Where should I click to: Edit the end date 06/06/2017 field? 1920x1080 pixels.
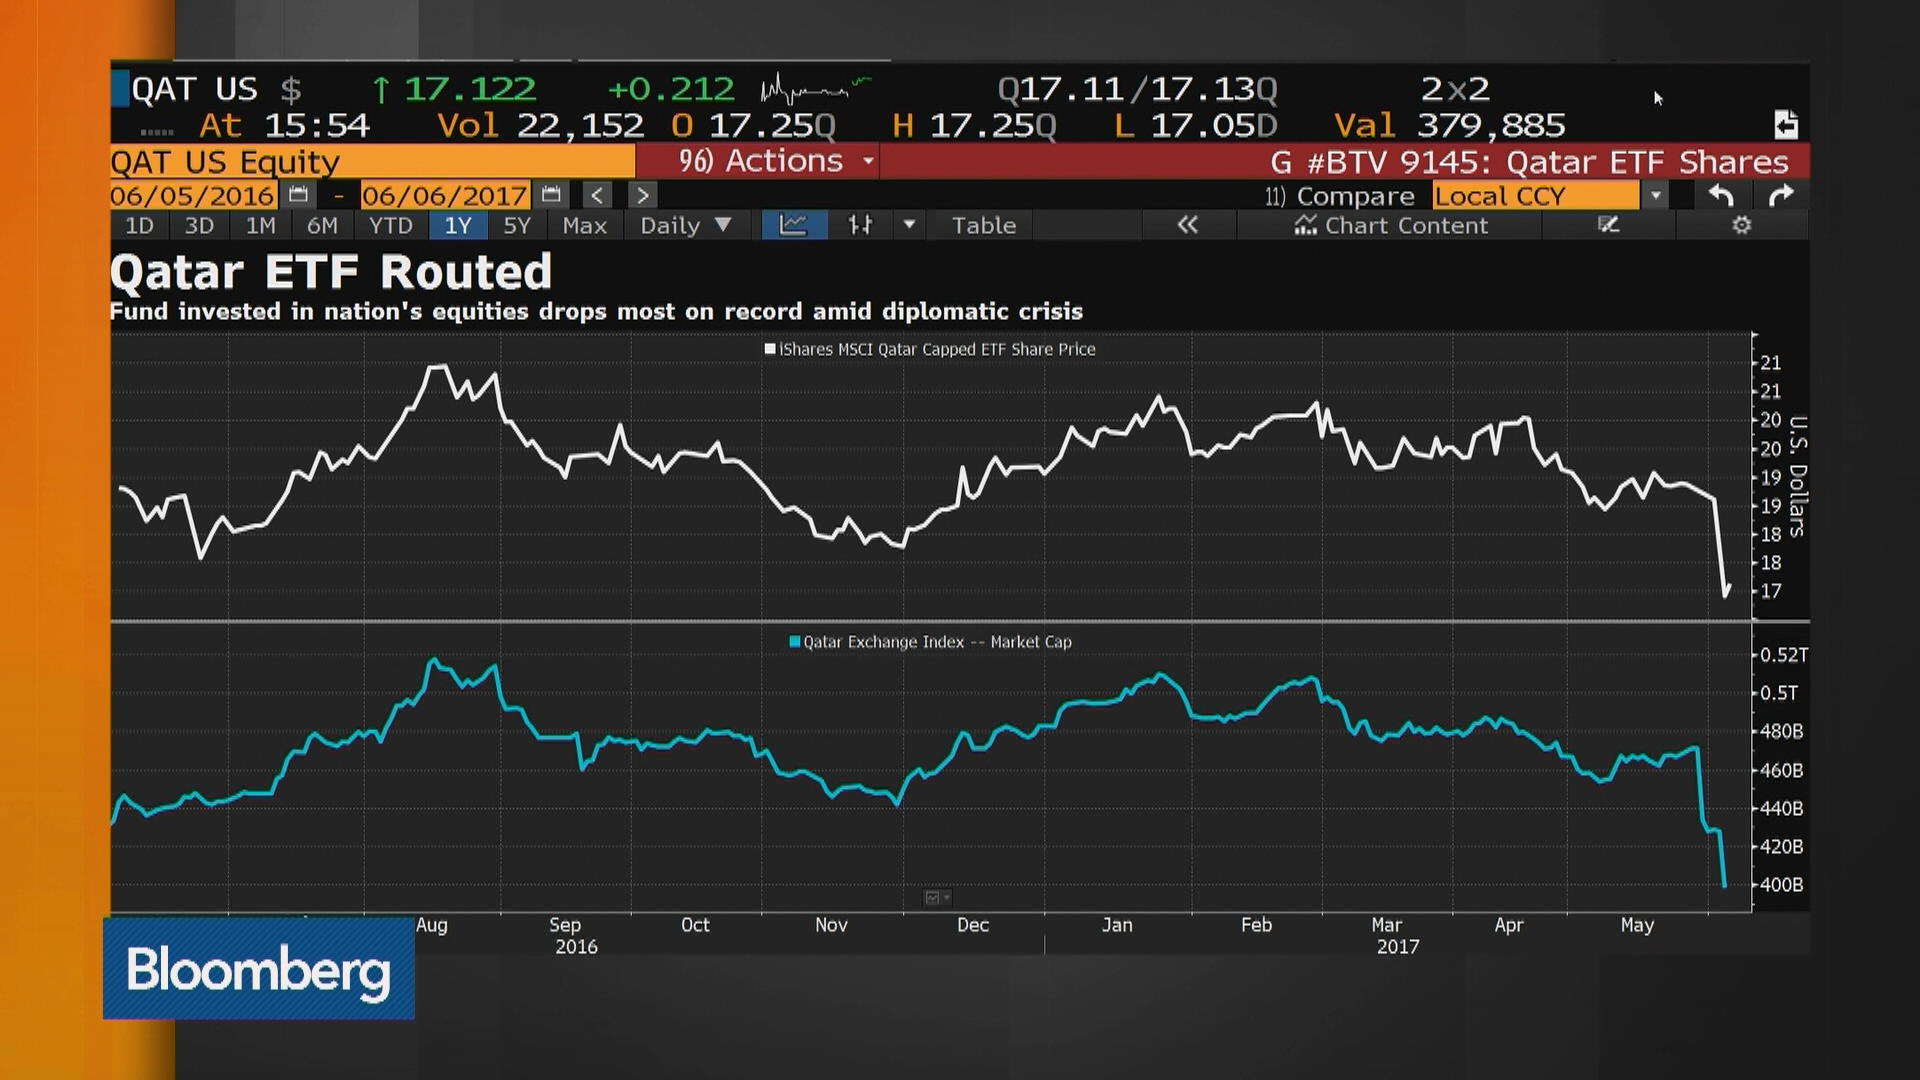point(445,195)
